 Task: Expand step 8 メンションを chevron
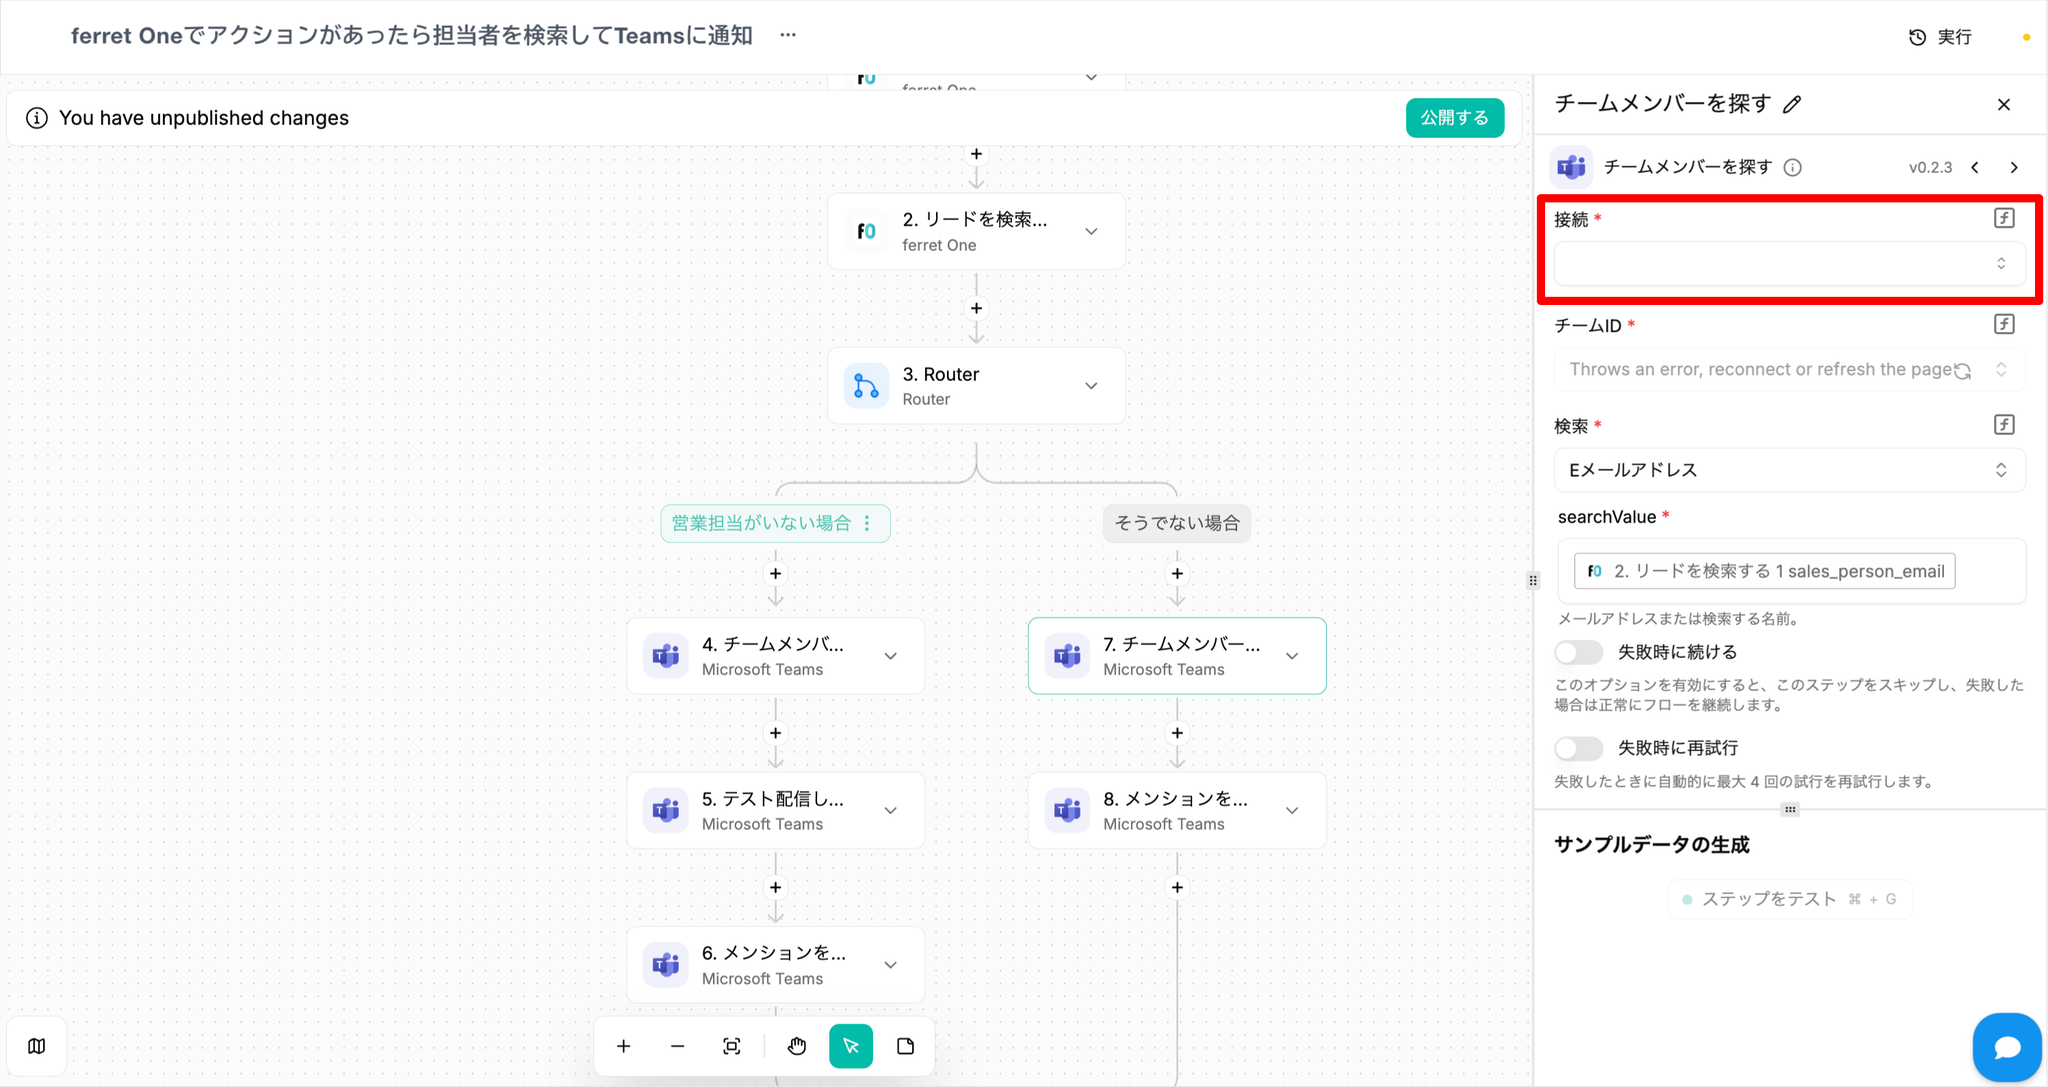click(x=1292, y=810)
